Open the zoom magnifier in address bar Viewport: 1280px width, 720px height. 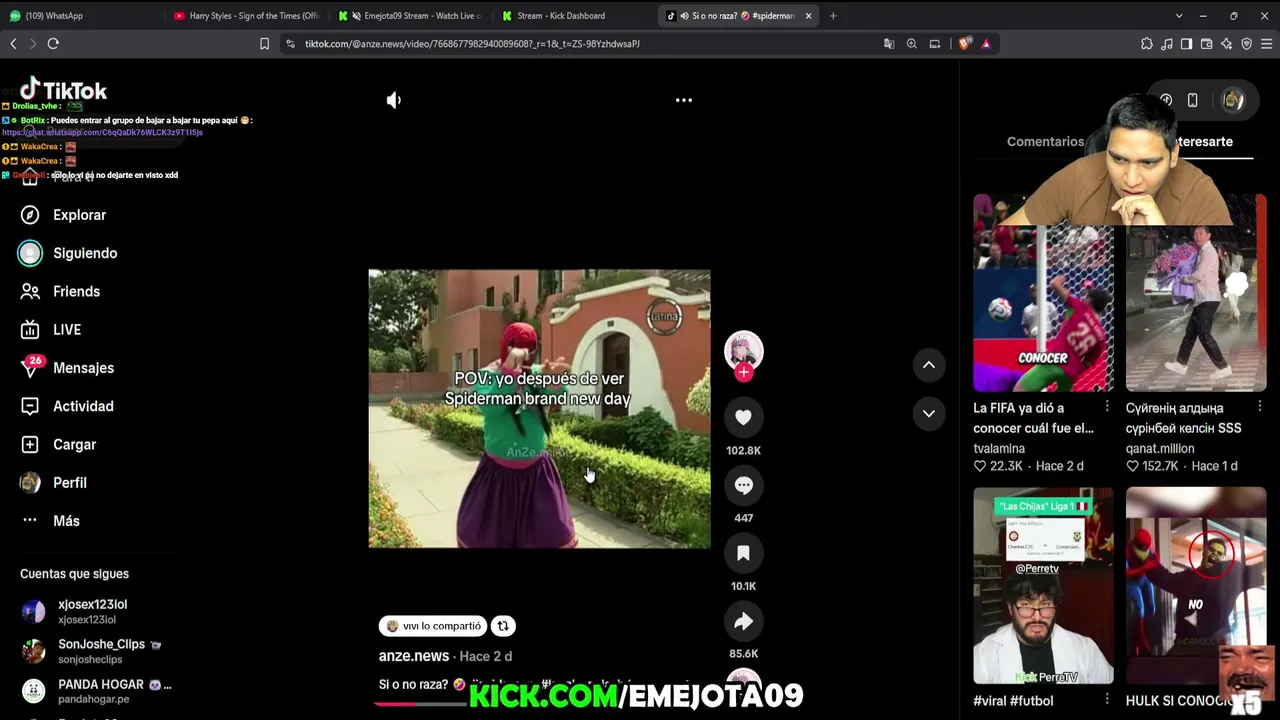coord(912,44)
